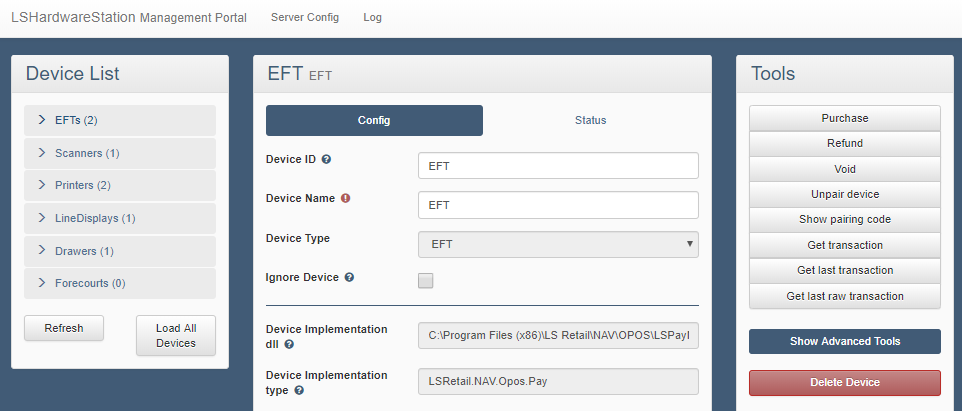Click the Device Name input field
The width and height of the screenshot is (962, 411).
pos(558,205)
